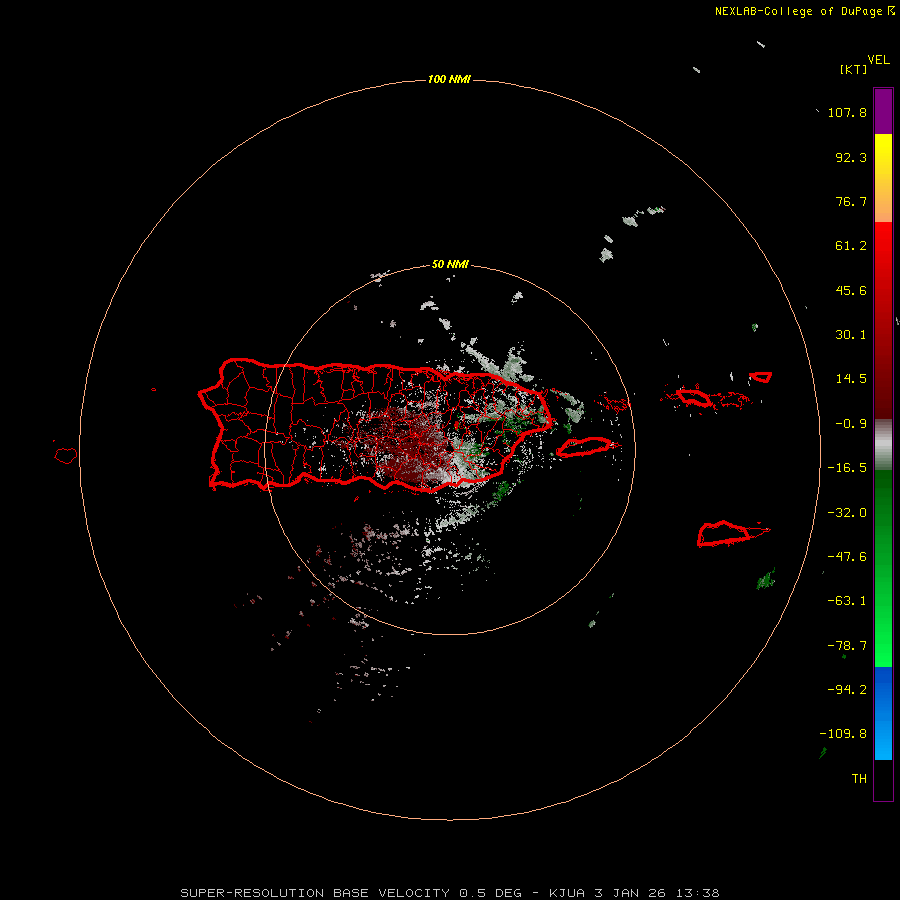Click the 14.5 velocity scale value
The width and height of the screenshot is (900, 900).
tap(851, 379)
